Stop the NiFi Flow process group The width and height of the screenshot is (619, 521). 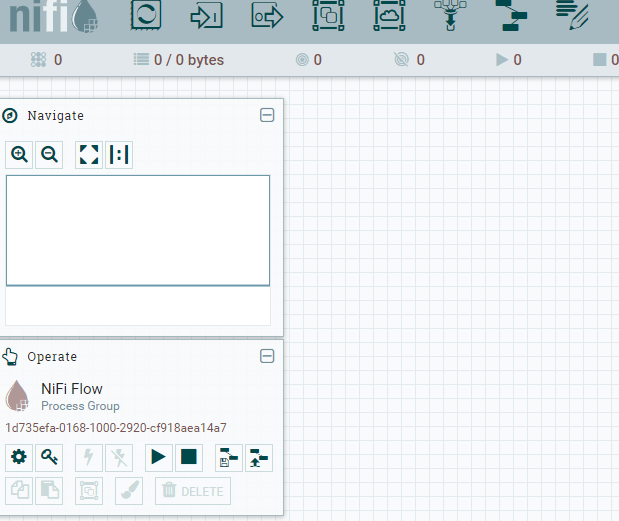(x=188, y=458)
